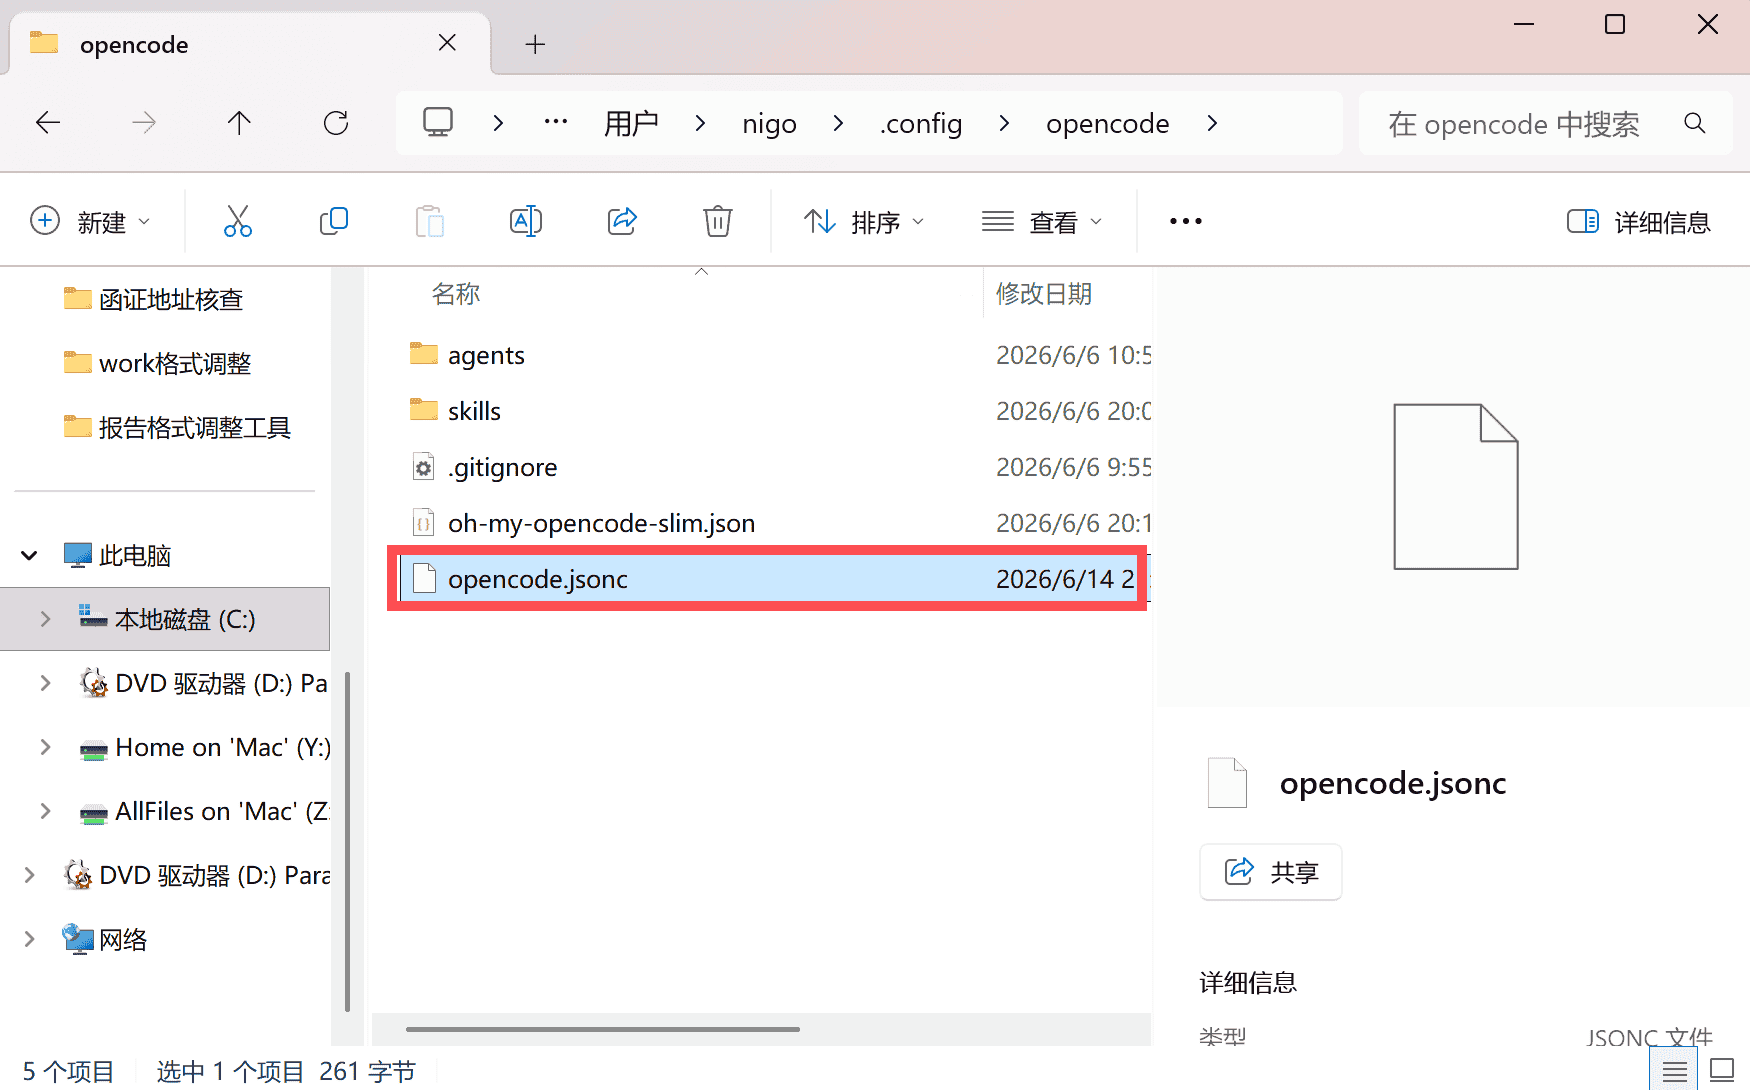Expand DVD 驱动器 (D:) Para node
This screenshot has width=1750, height=1090.
[30, 875]
